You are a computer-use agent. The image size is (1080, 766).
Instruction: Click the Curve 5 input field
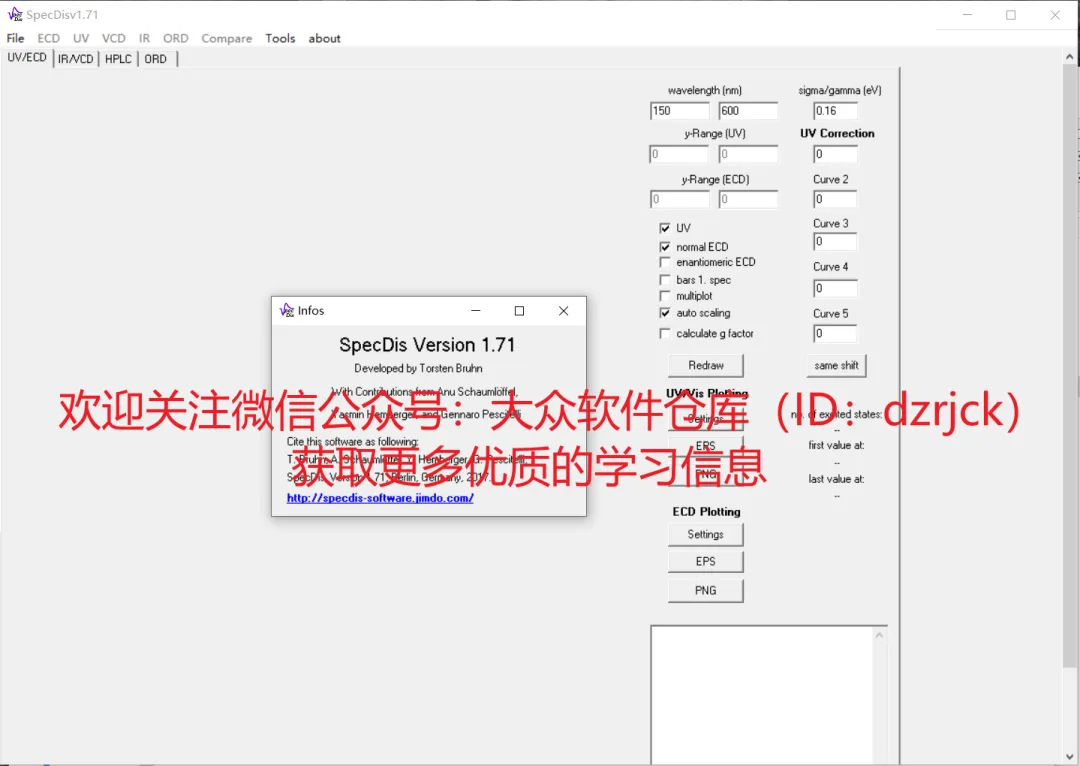click(835, 334)
